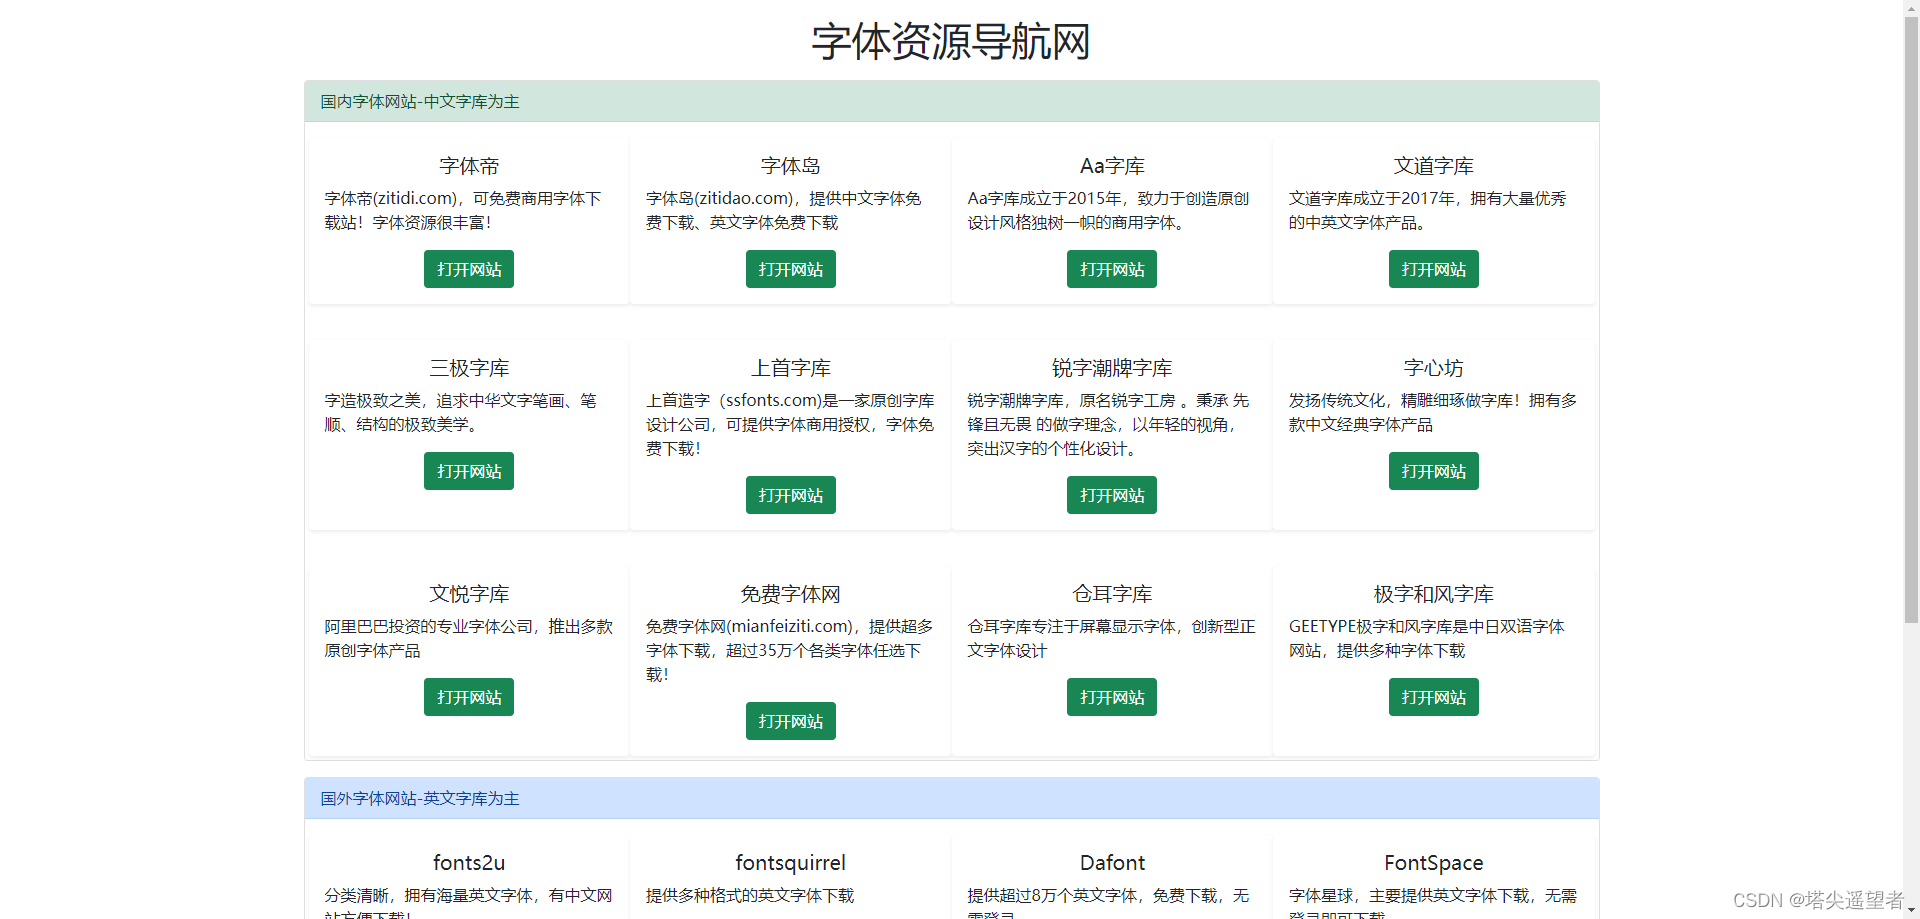Click the 免费字体网 card title
This screenshot has height=919, width=1920.
(x=791, y=594)
